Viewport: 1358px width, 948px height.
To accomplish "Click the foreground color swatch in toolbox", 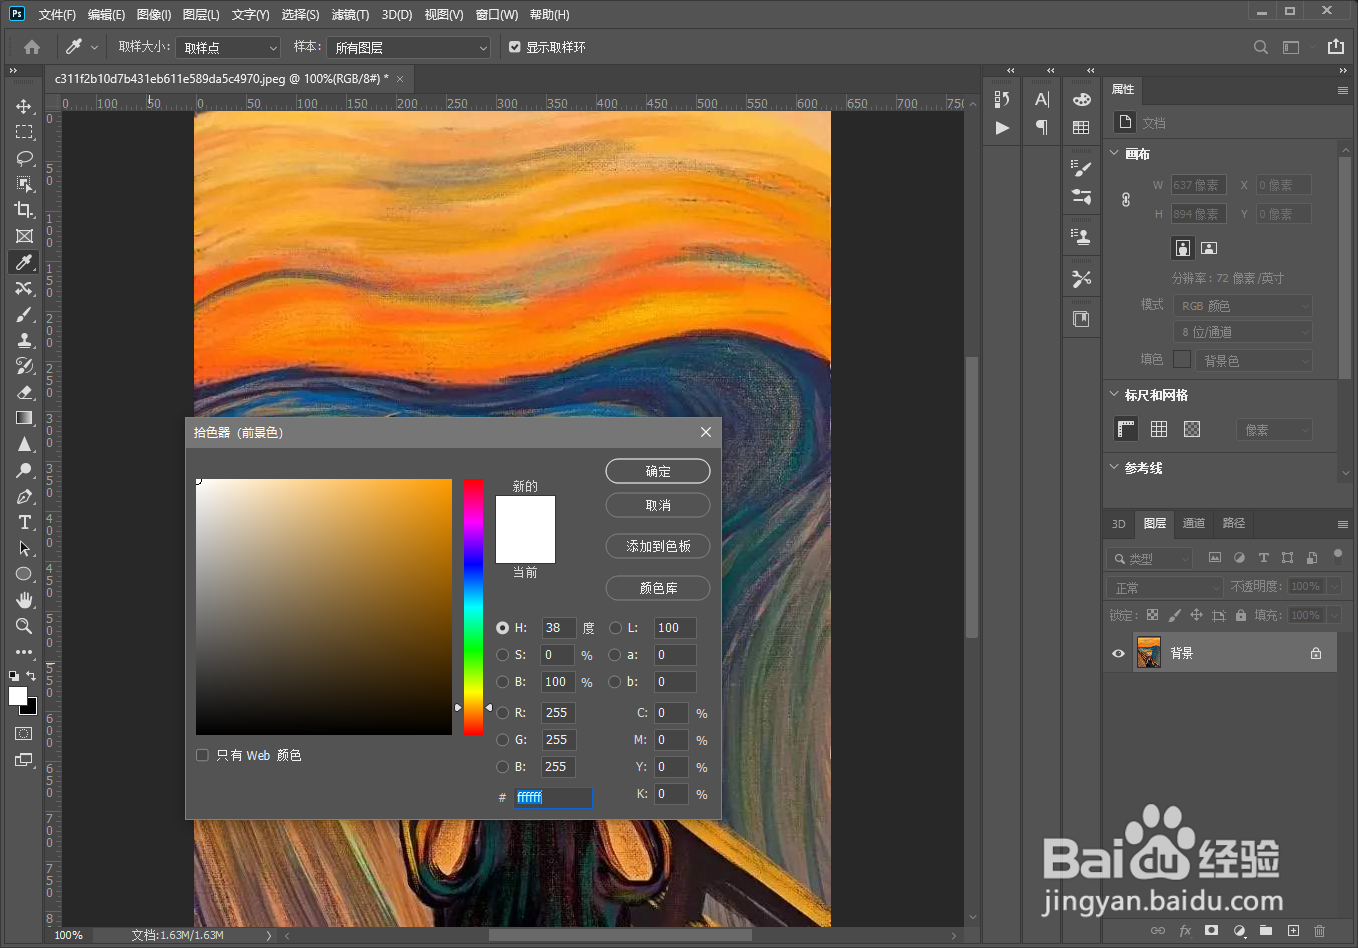I will tap(18, 696).
